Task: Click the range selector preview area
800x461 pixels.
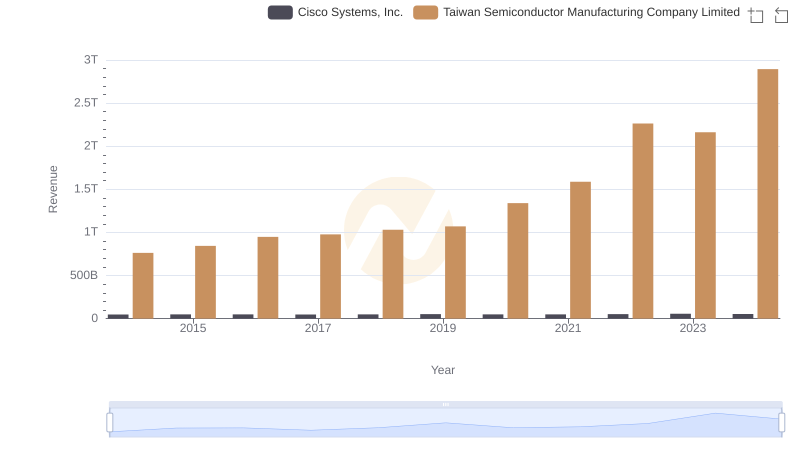Action: 446,423
